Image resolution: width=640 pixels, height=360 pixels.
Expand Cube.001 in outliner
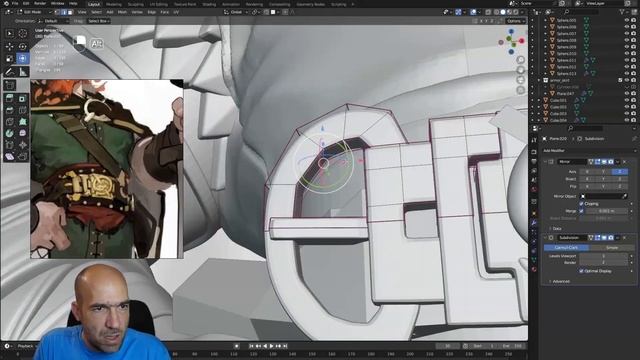[539, 100]
